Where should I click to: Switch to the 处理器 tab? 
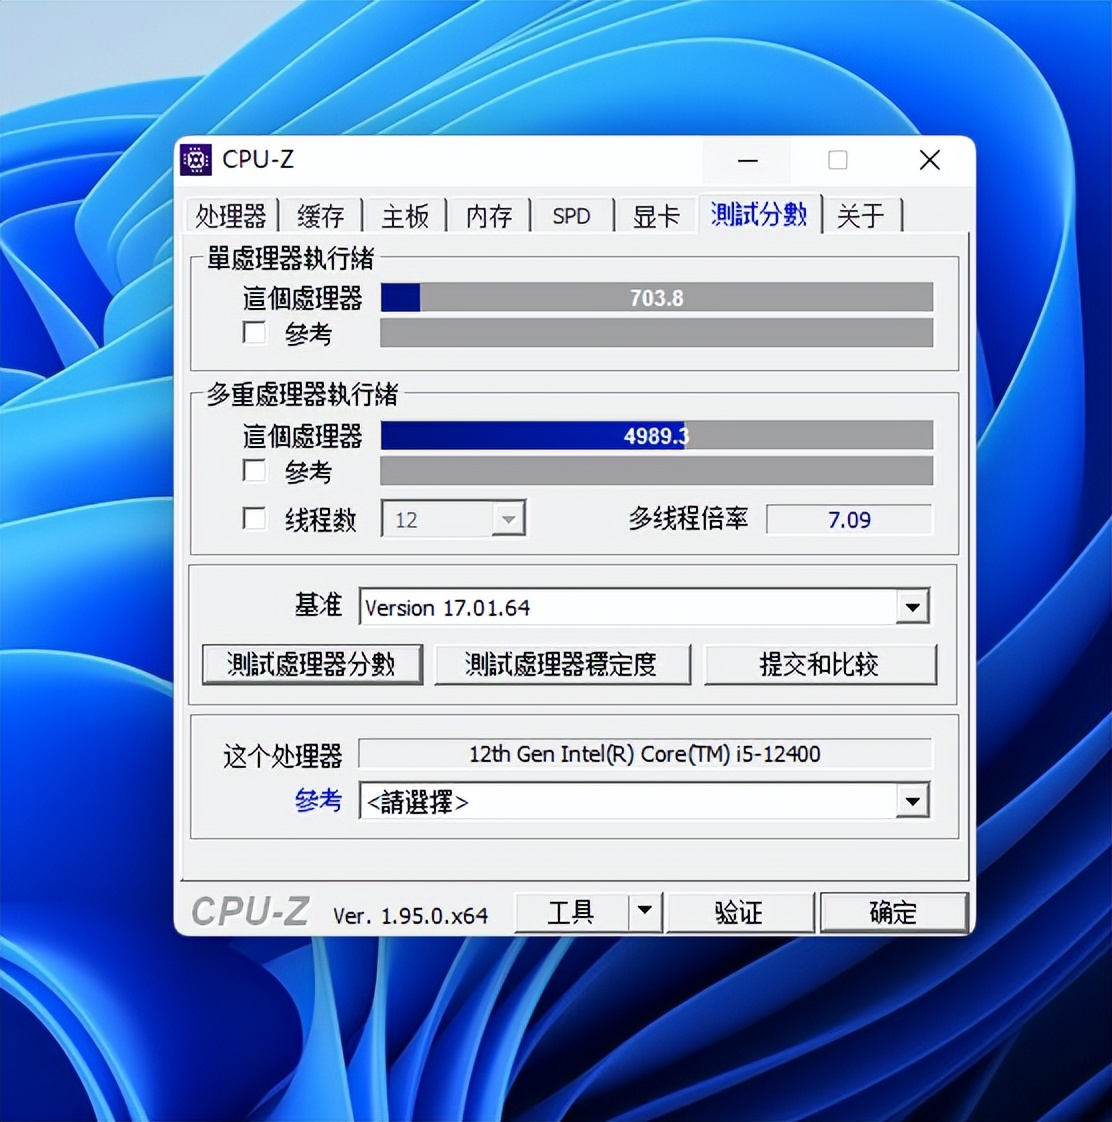231,215
